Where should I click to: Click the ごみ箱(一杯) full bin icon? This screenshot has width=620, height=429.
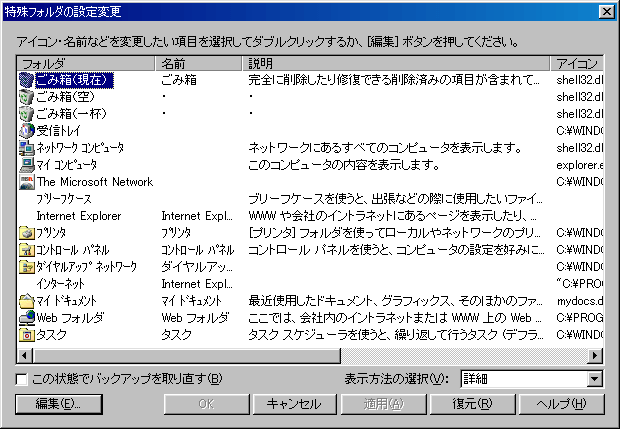click(26, 114)
